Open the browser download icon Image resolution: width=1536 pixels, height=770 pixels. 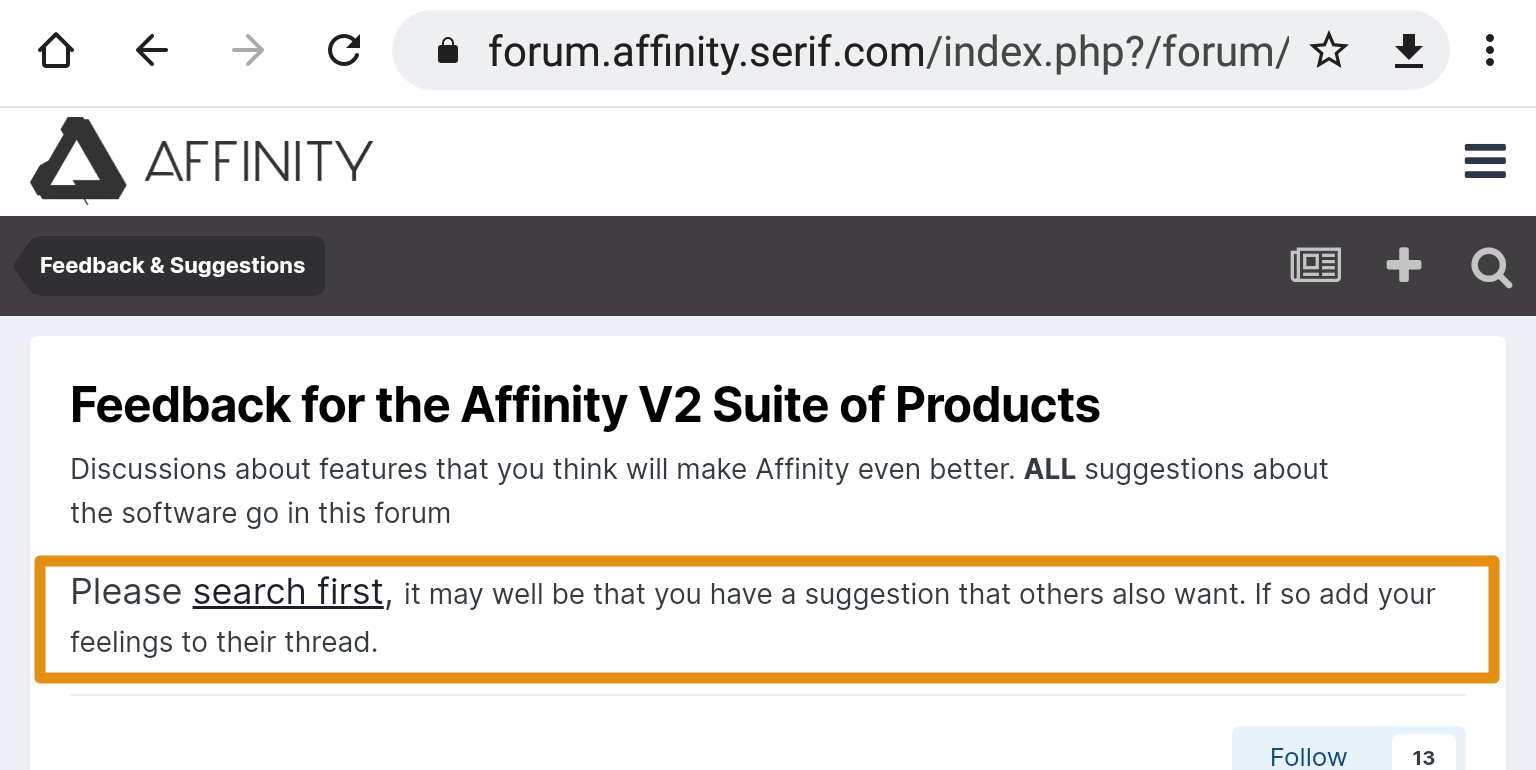click(x=1408, y=50)
